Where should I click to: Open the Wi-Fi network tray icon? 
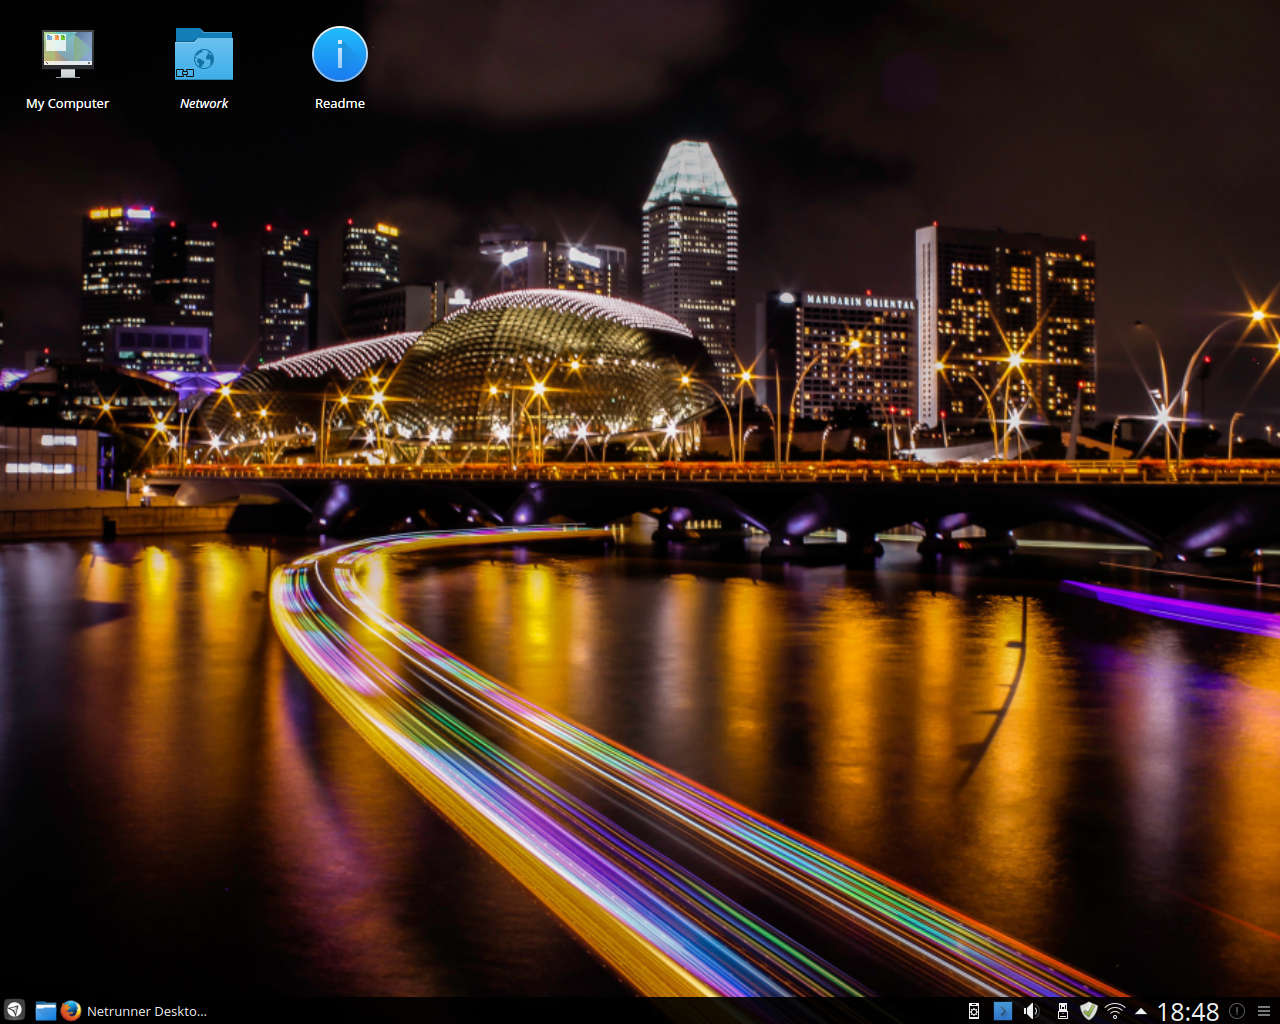1115,1011
